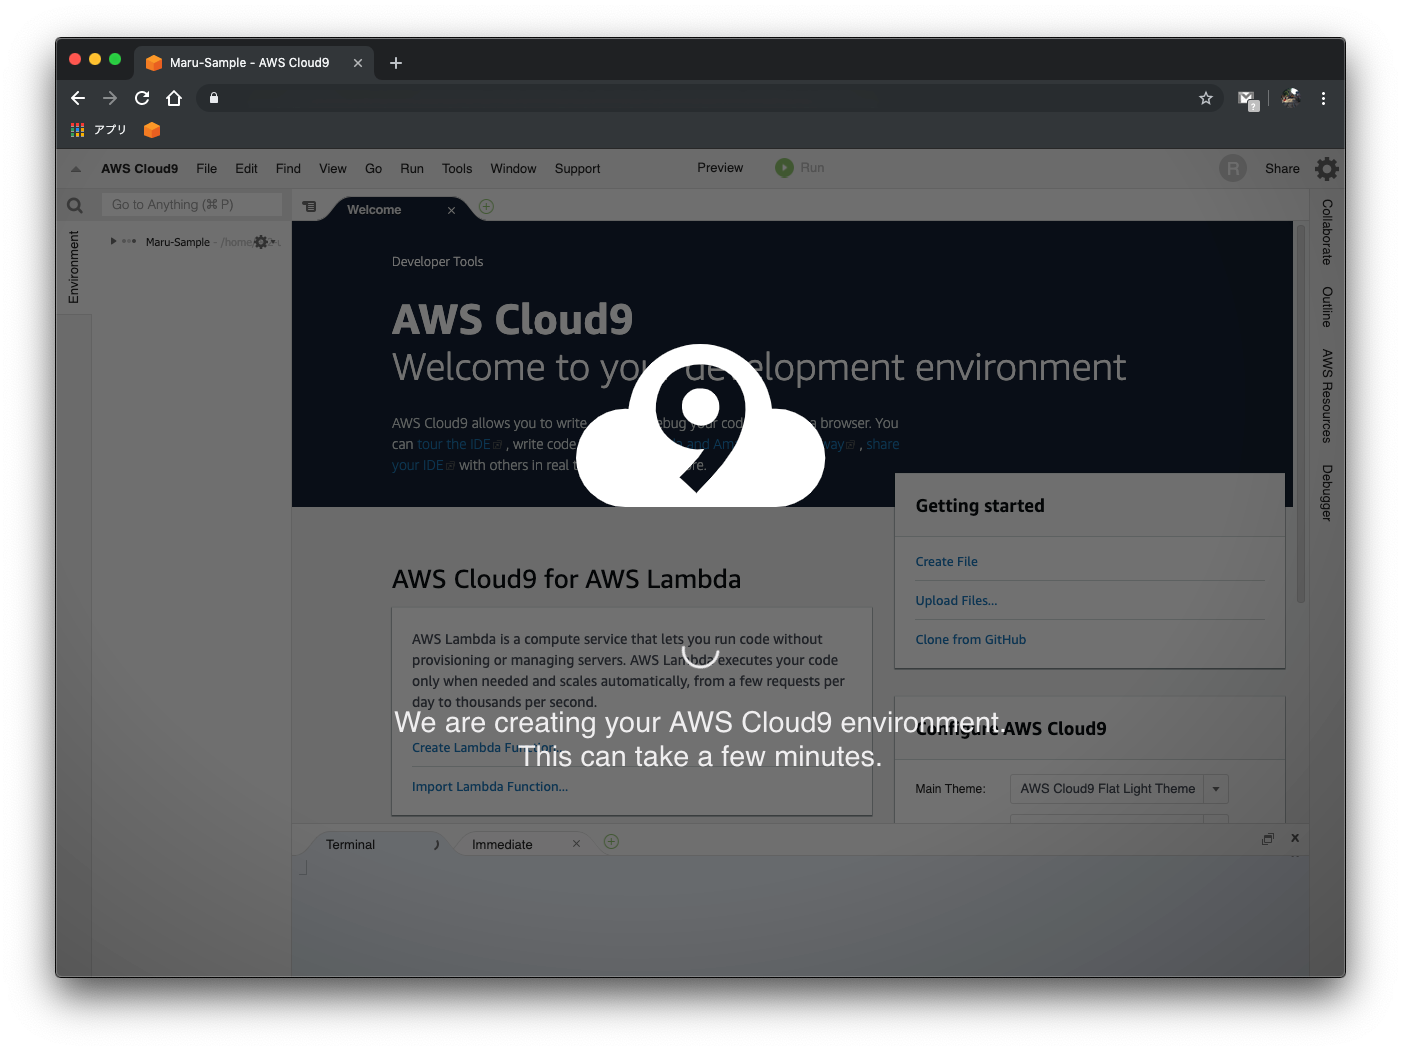Click the Preview button
Viewport: 1401px width, 1051px height.
(x=720, y=168)
